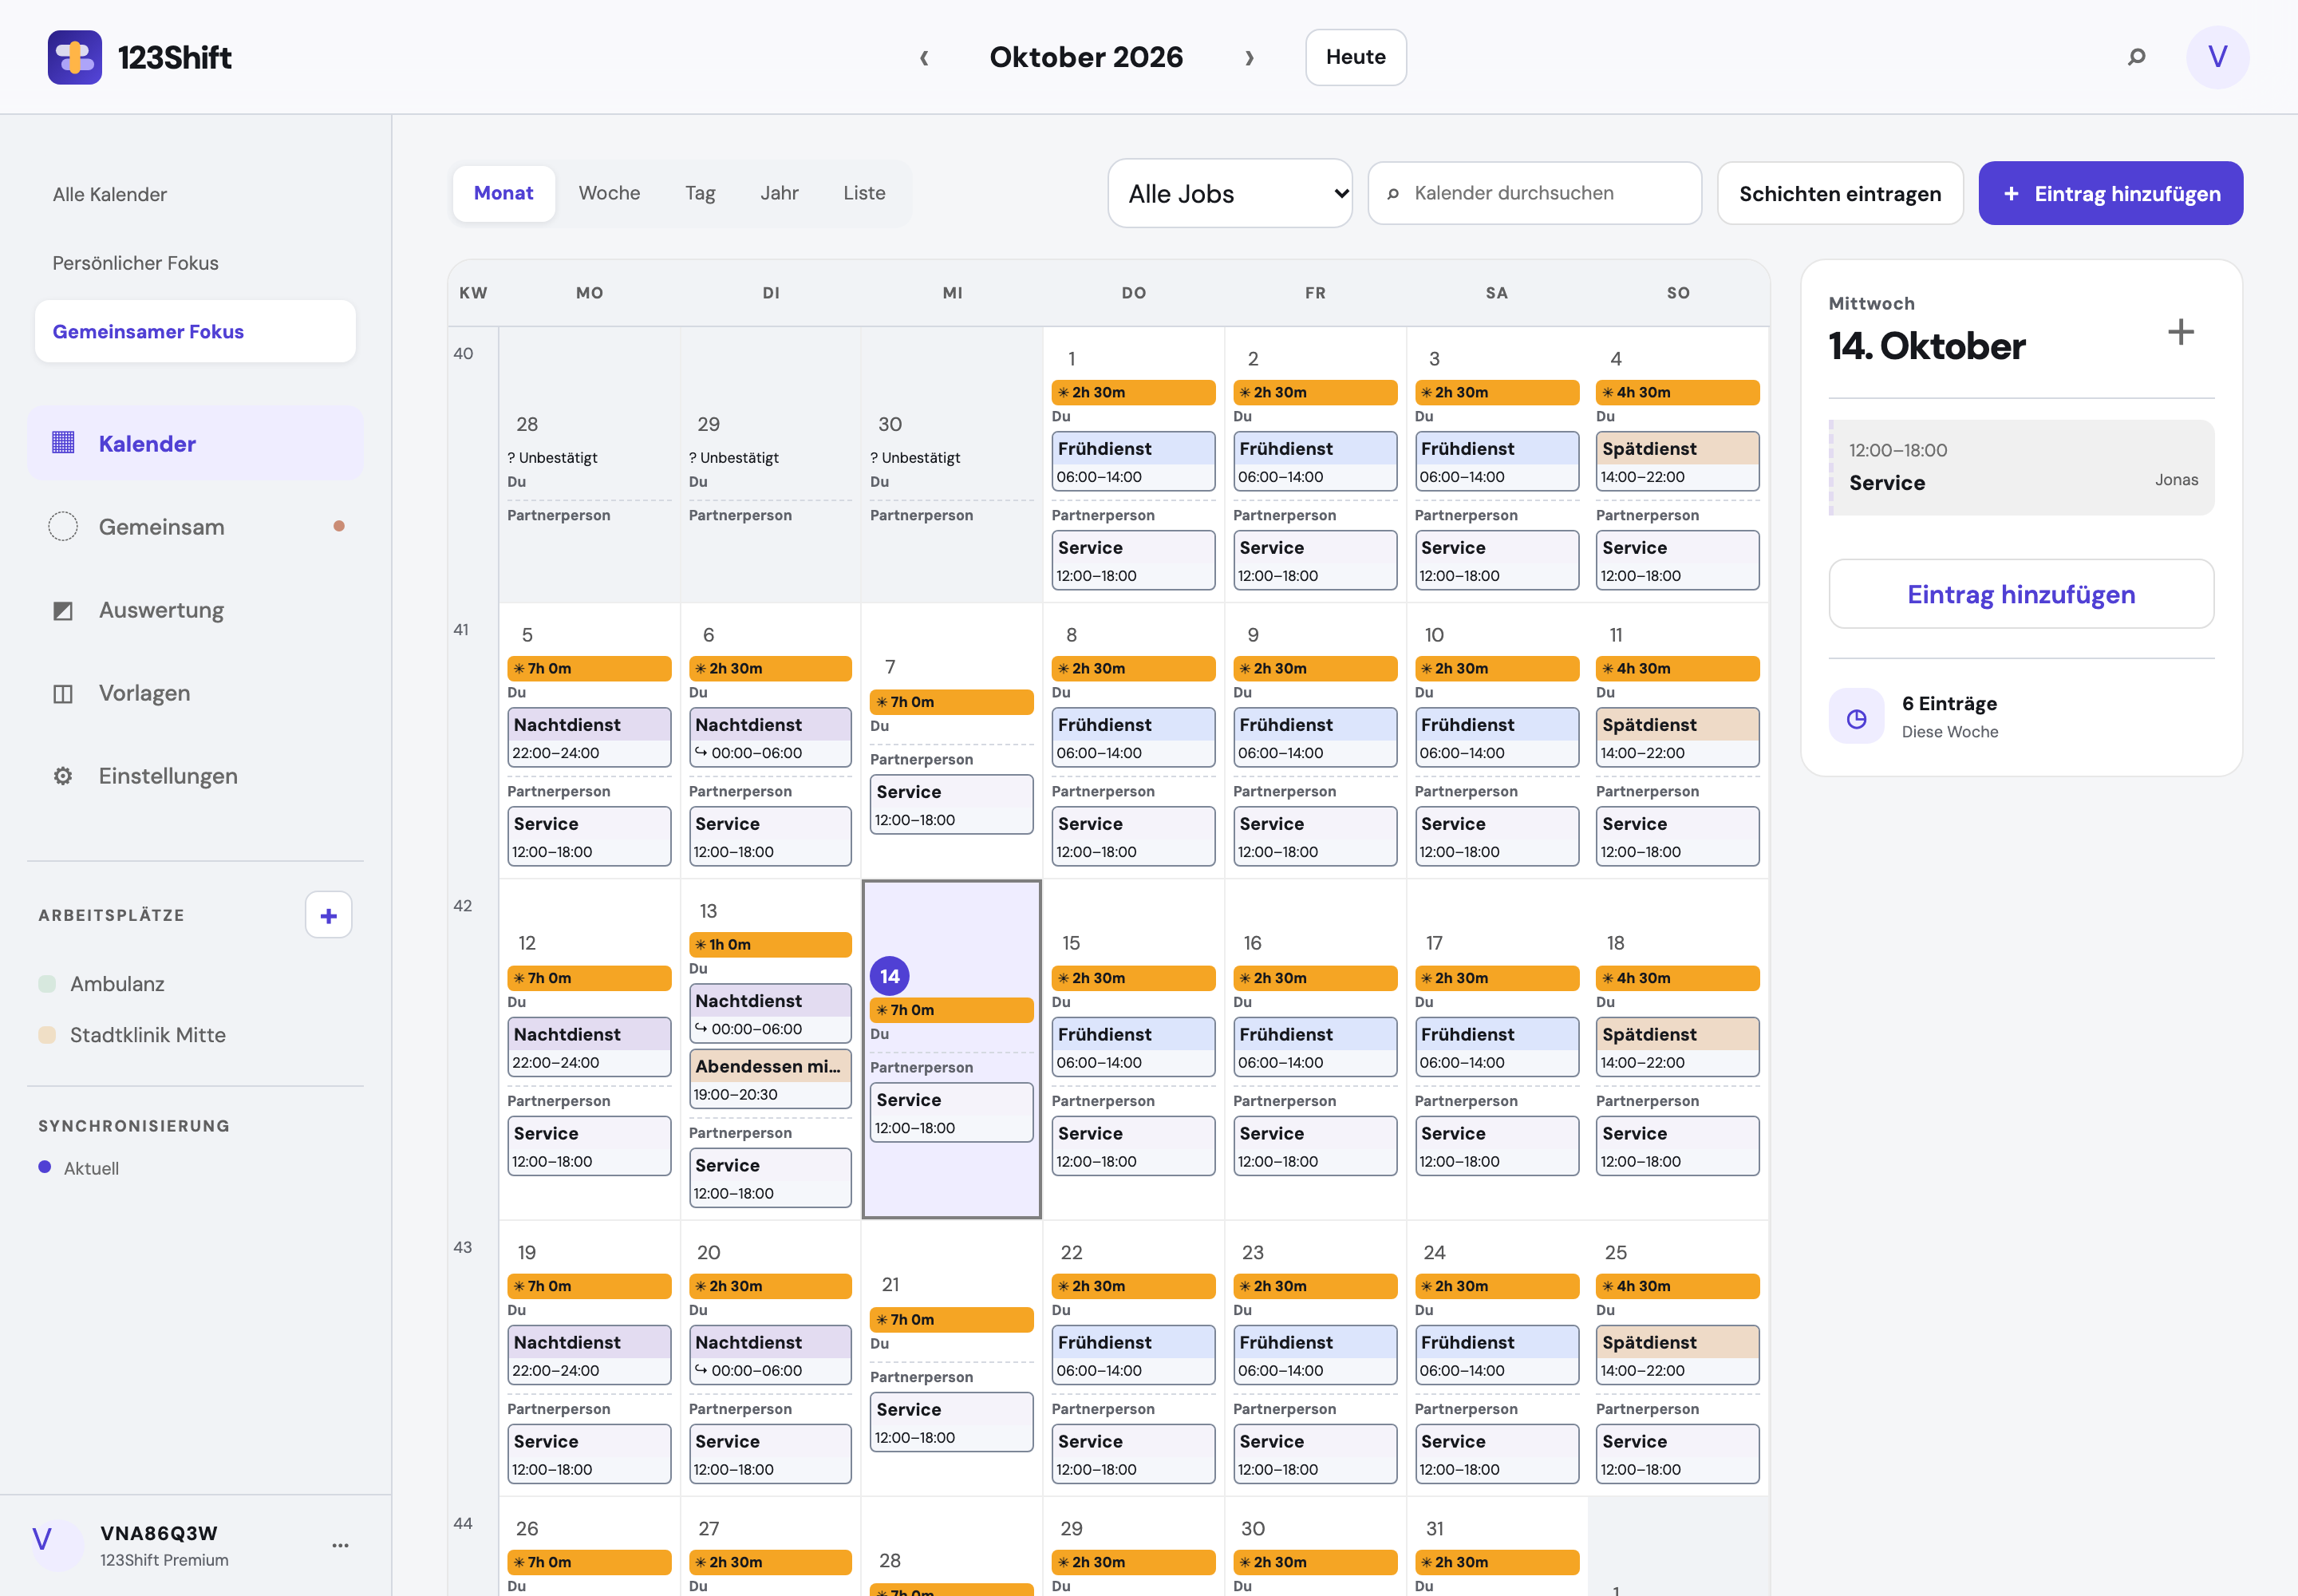Open account options three-dots menu
Screen dimensions: 2298x1596
click(340, 1545)
